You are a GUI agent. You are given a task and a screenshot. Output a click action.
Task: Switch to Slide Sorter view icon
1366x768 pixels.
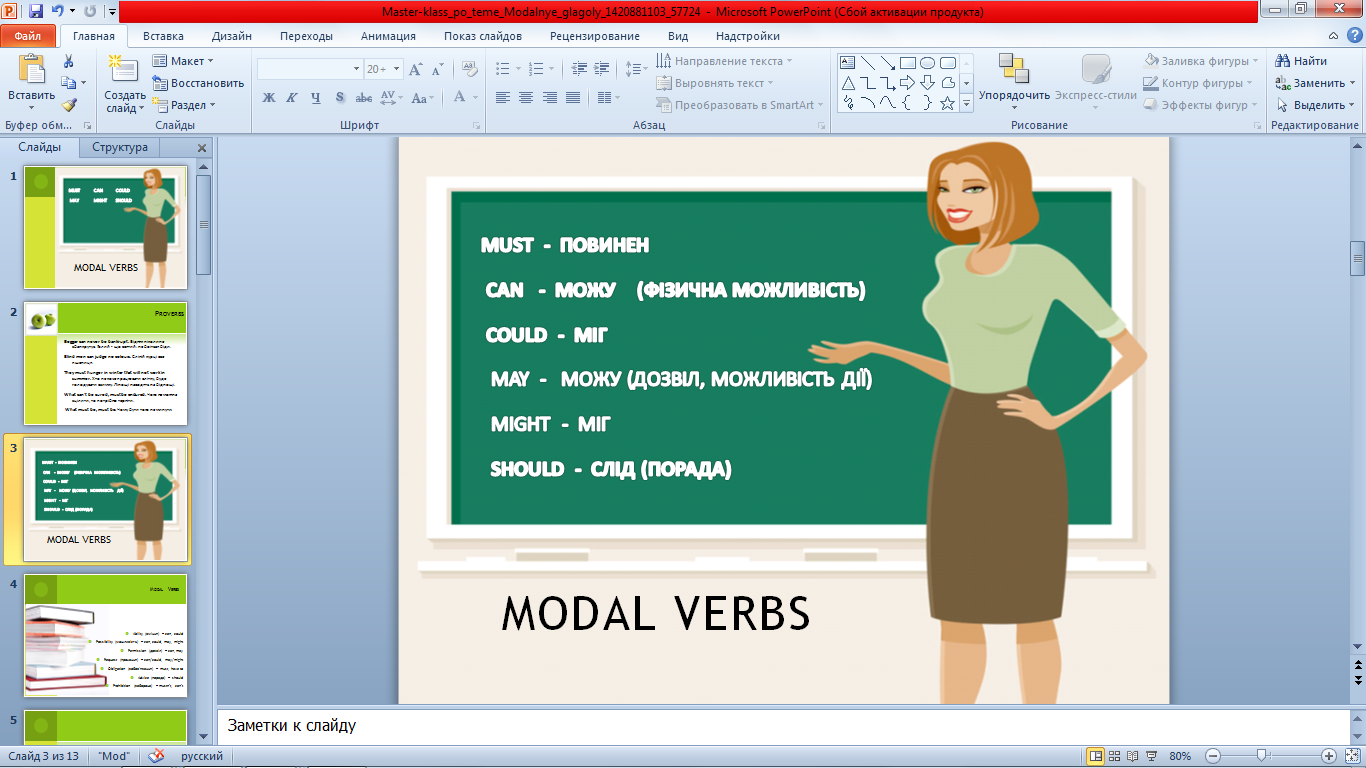click(x=1115, y=755)
